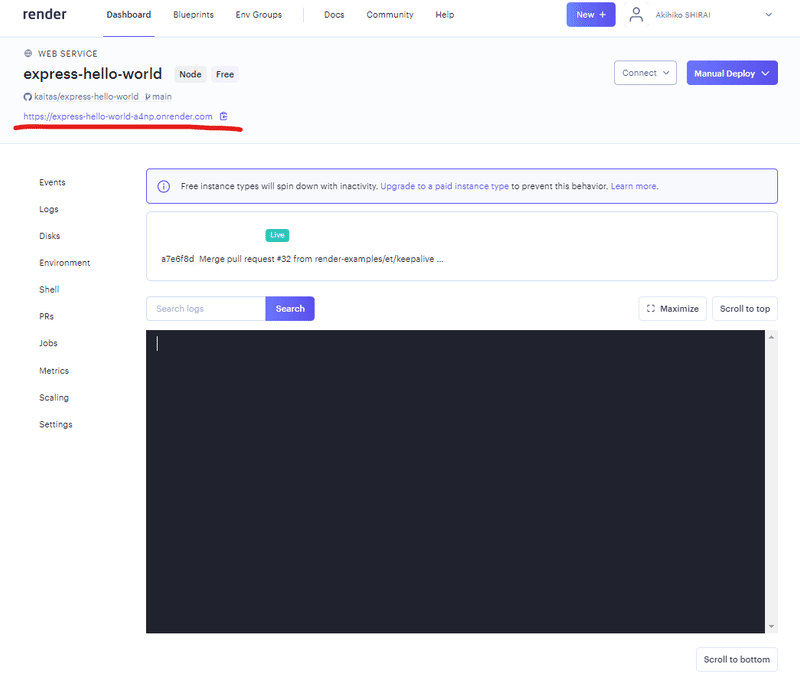This screenshot has height=687, width=800.
Task: Open the Metrics section in the sidebar
Action: click(53, 370)
